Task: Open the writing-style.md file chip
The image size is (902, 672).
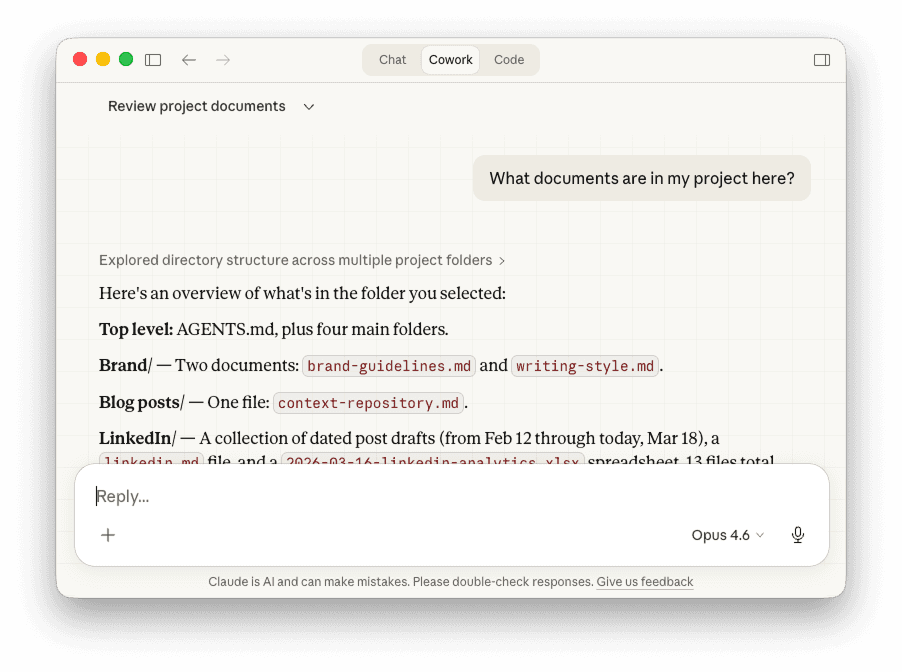Action: pos(585,366)
